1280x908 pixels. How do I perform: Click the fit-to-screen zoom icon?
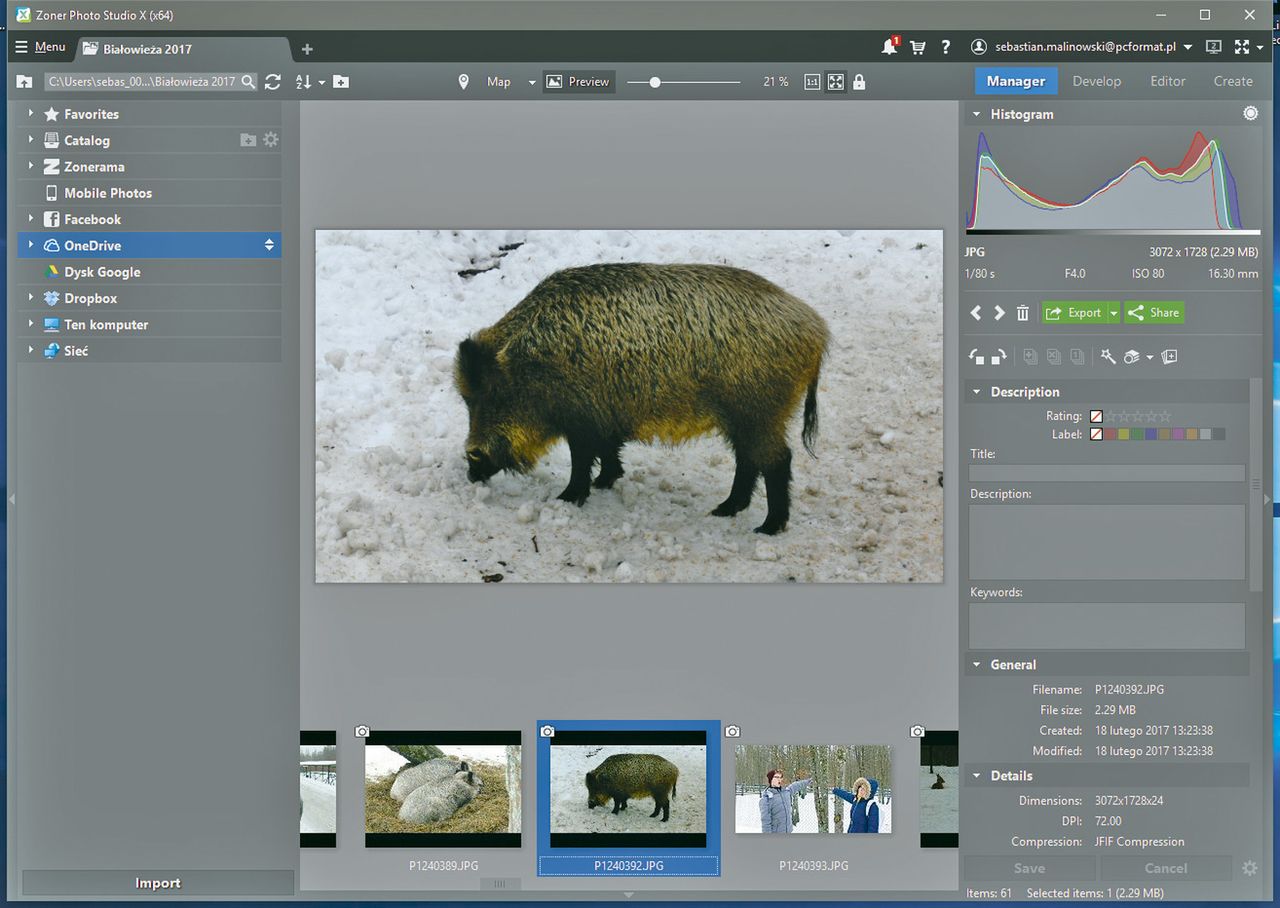click(835, 82)
